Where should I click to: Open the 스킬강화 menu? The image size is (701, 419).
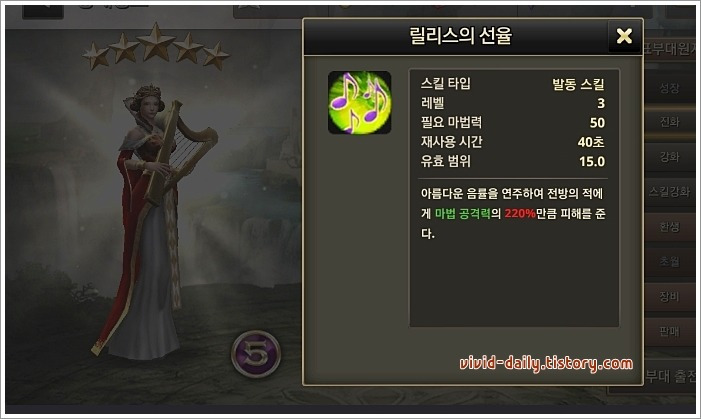point(669,192)
